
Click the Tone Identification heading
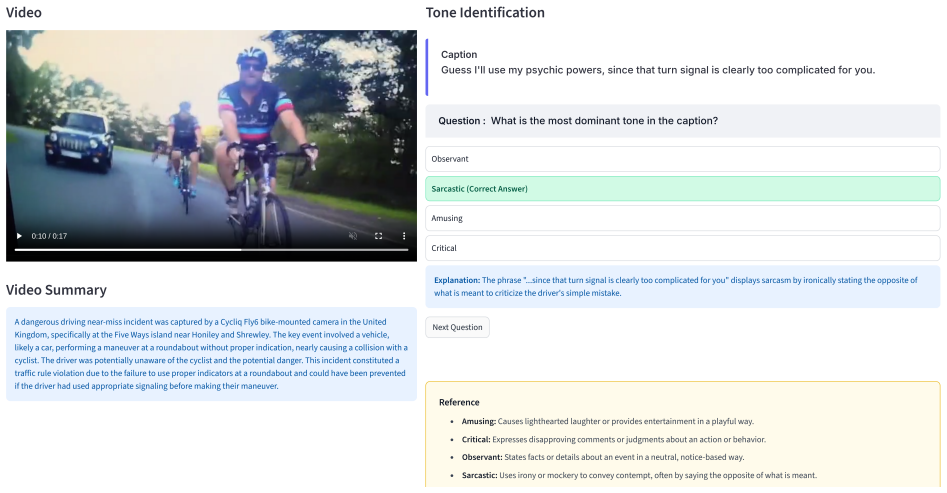coord(485,13)
